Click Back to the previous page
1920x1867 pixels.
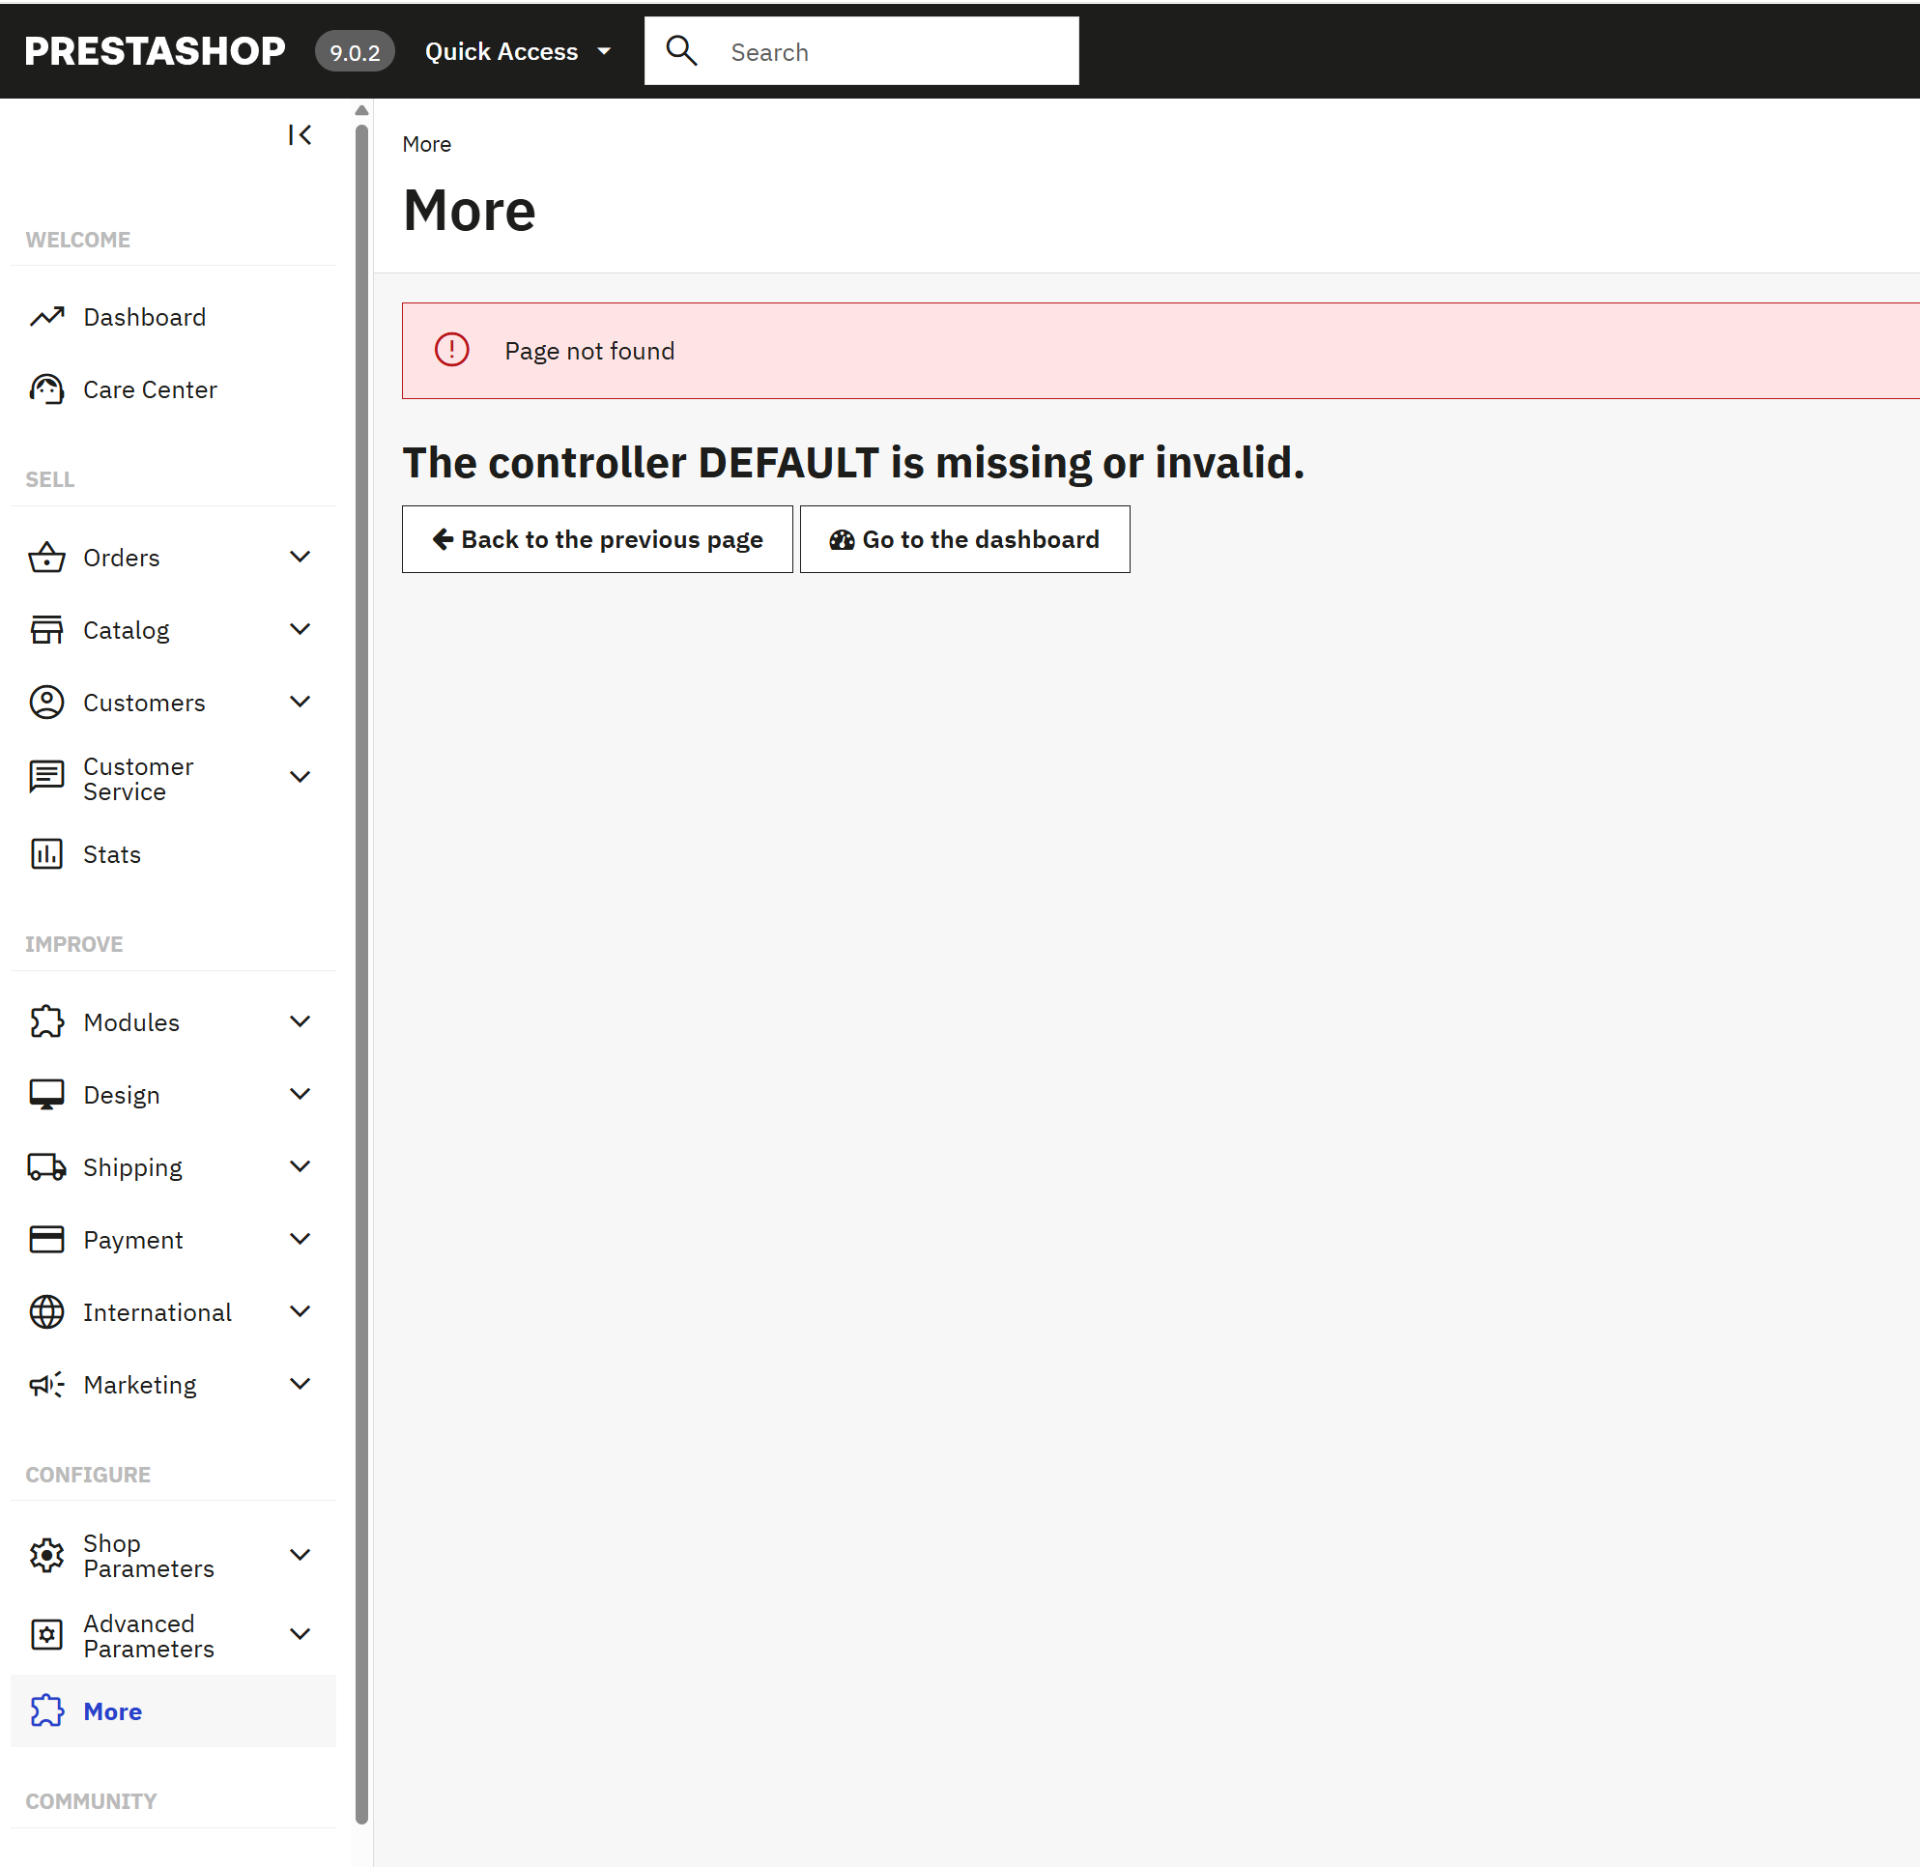point(597,539)
